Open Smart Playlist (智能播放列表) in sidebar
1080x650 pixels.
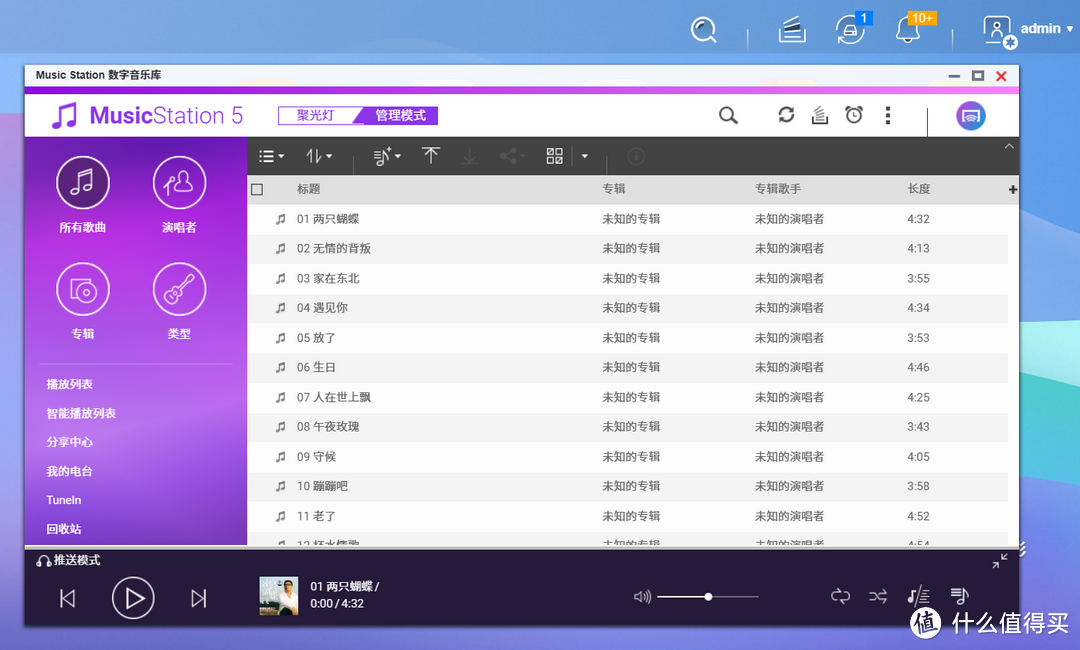click(81, 413)
